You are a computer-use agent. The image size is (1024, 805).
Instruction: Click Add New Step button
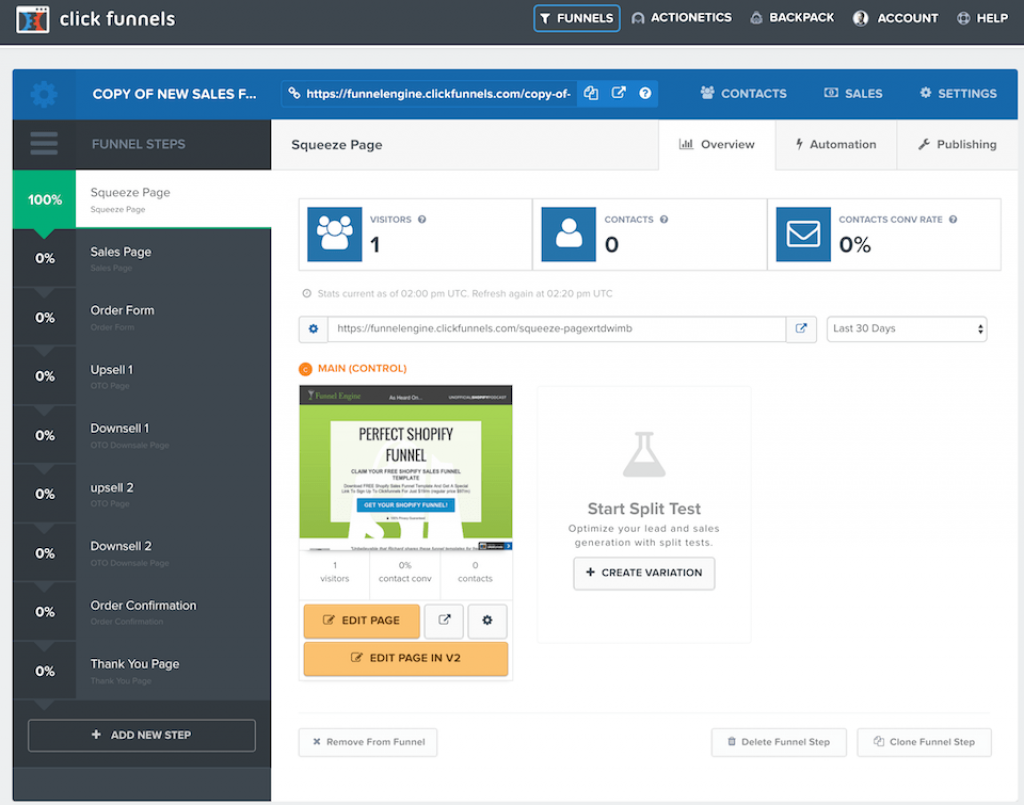(x=141, y=735)
